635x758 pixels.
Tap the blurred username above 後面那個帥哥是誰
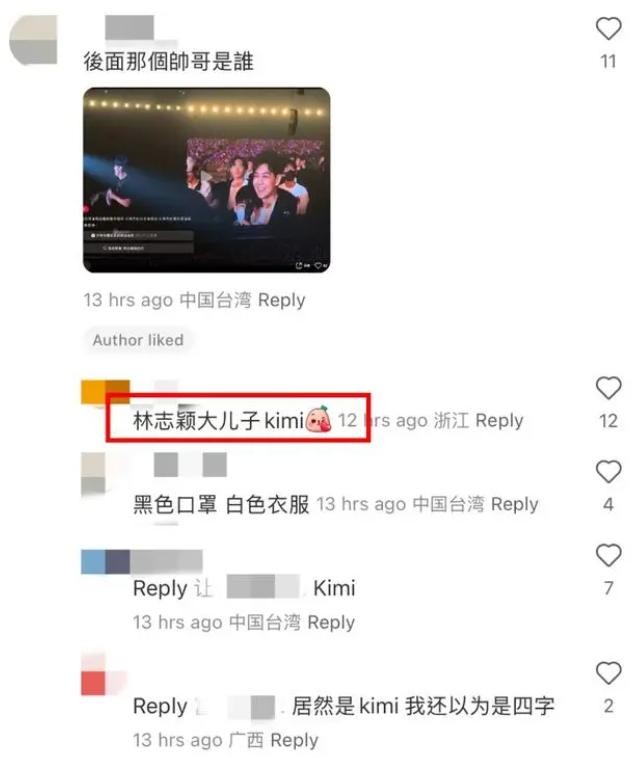click(x=130, y=28)
